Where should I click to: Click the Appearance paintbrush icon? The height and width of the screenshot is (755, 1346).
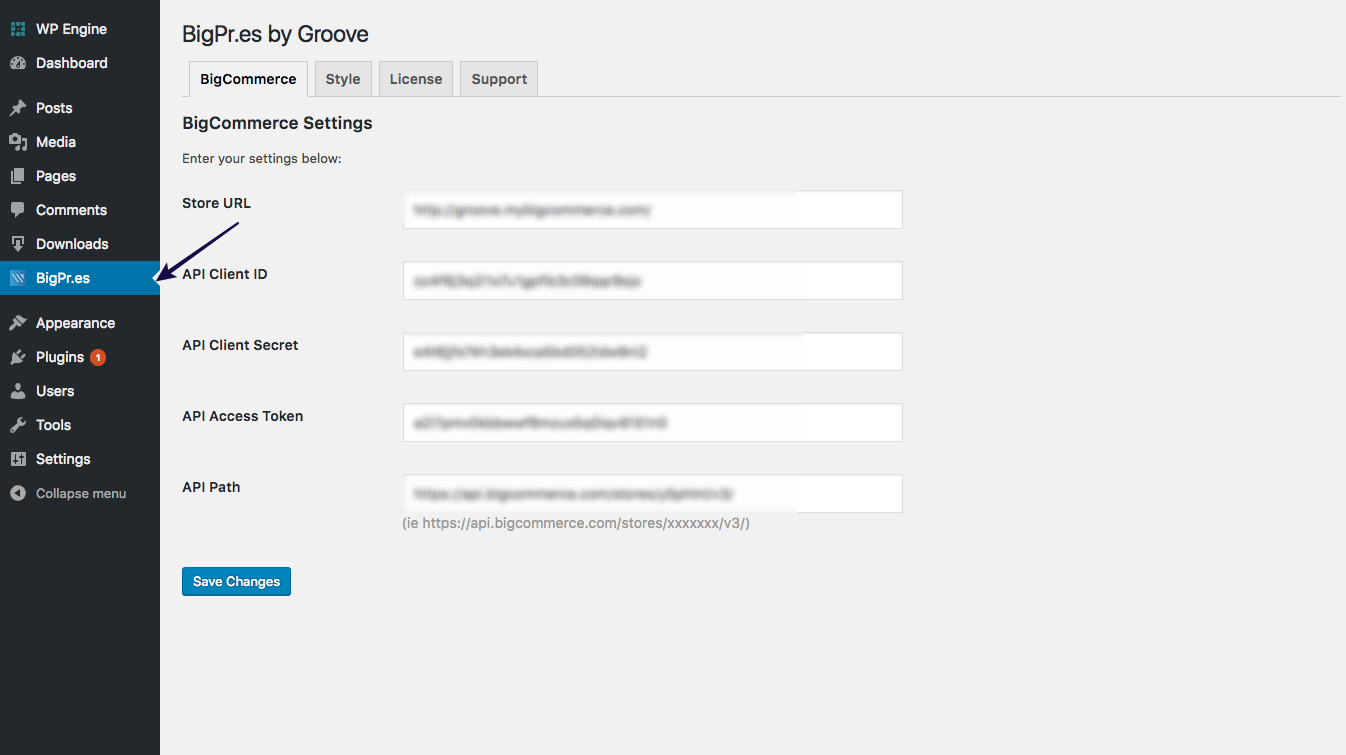coord(18,323)
